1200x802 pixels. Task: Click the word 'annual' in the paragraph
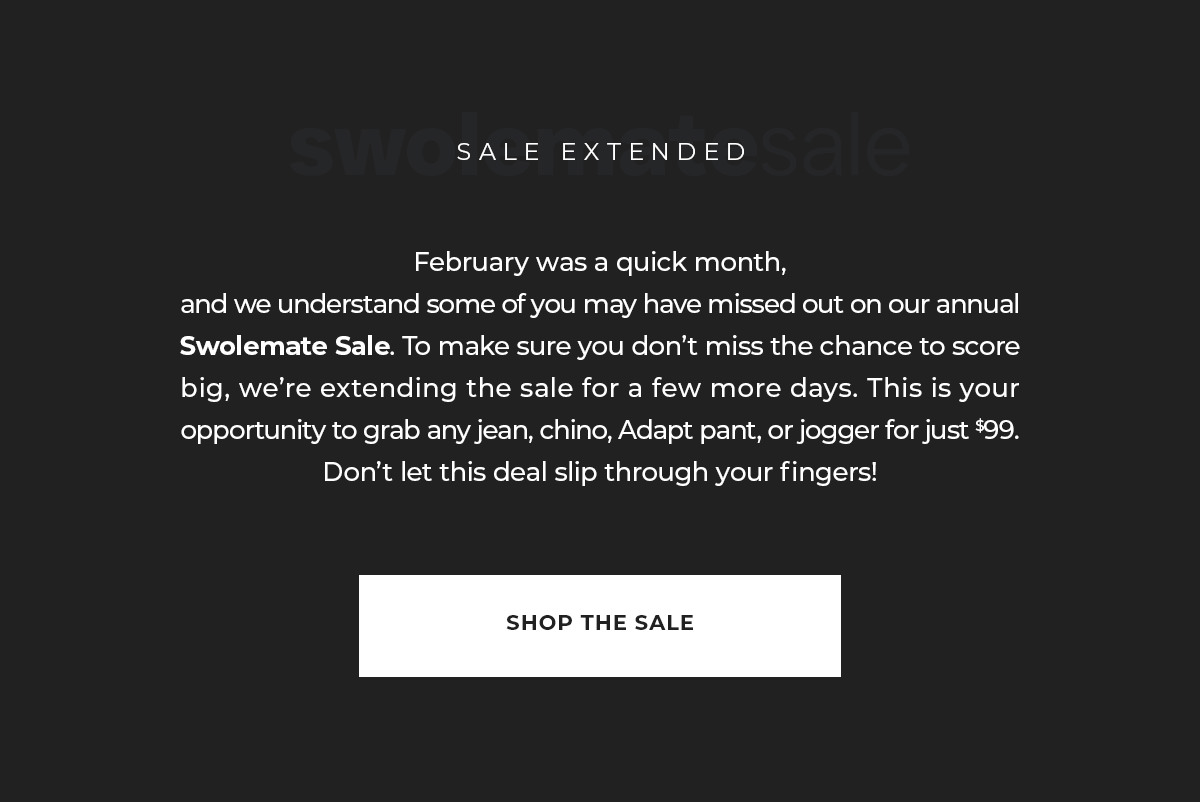pyautogui.click(x=977, y=304)
